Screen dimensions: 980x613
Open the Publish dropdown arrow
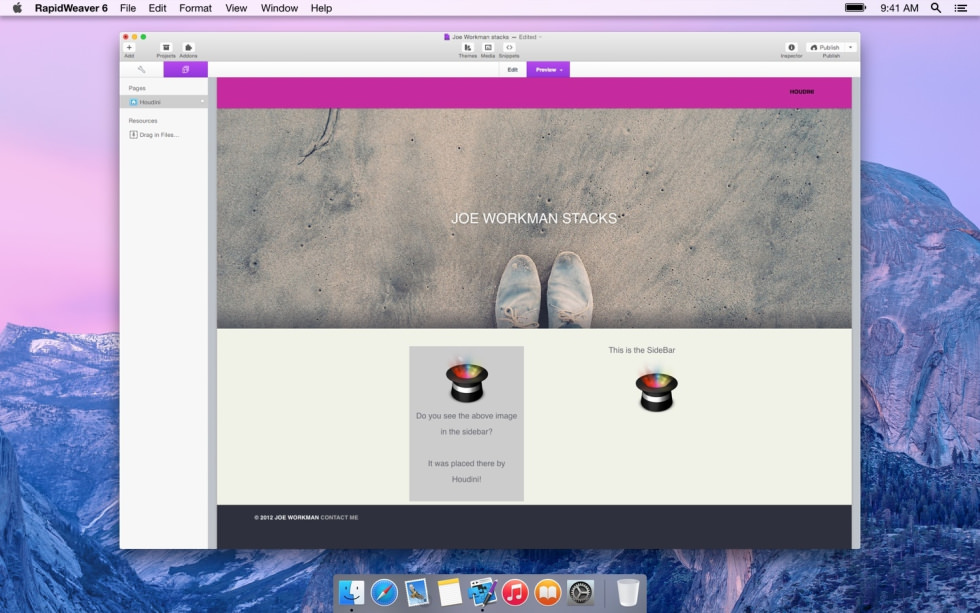pyautogui.click(x=851, y=47)
